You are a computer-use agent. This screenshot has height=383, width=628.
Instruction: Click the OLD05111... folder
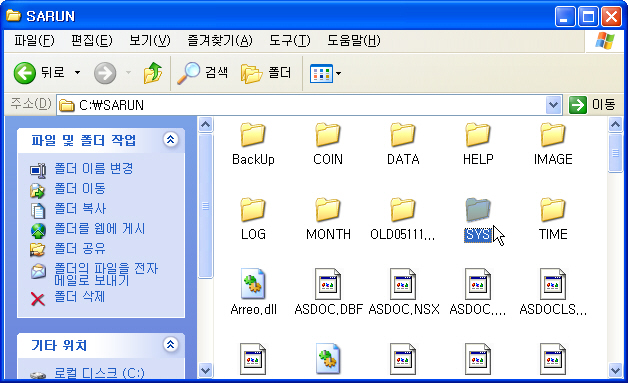pyautogui.click(x=403, y=220)
